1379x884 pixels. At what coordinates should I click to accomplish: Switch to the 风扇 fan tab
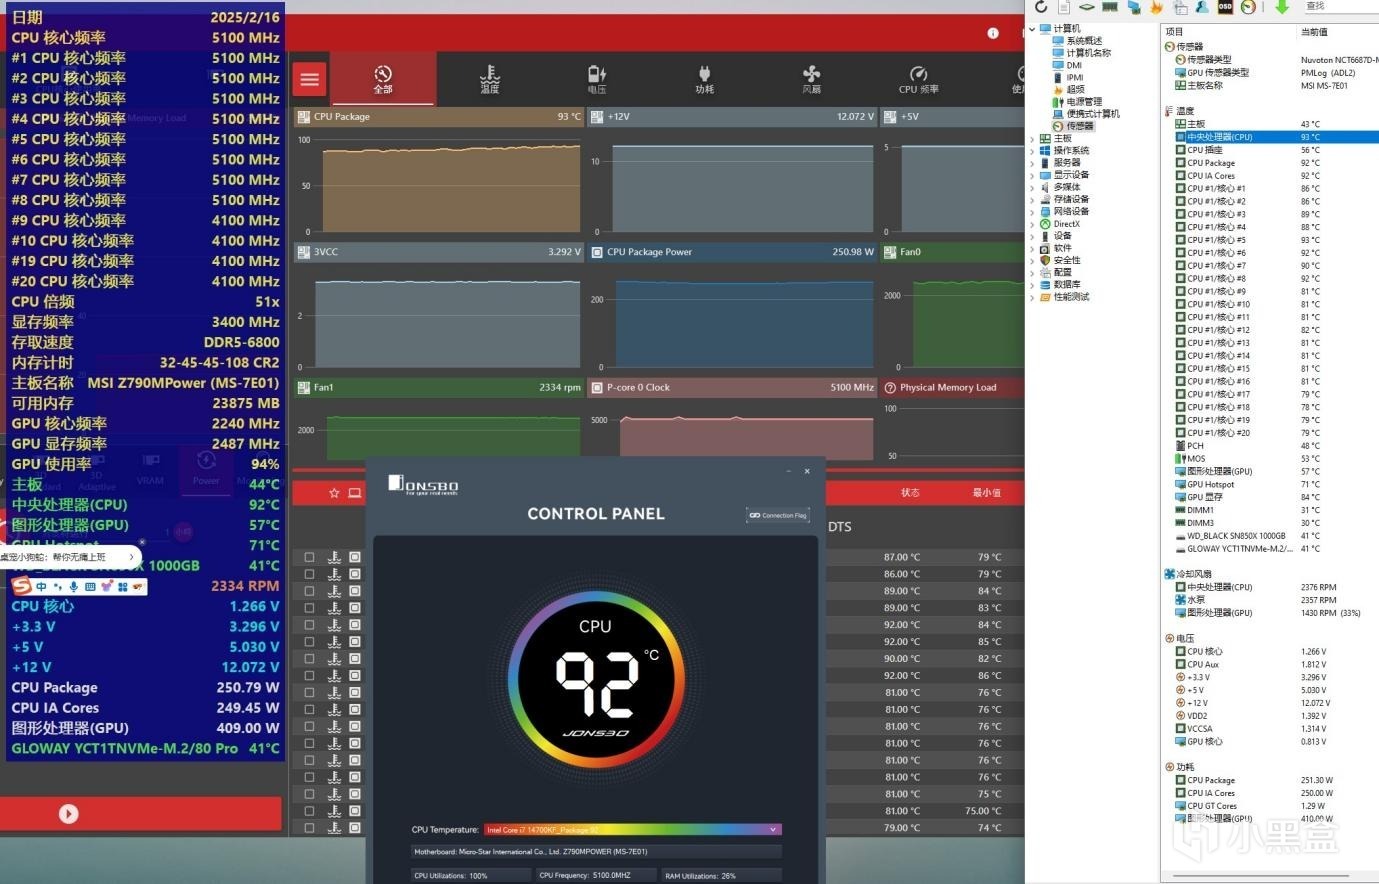tap(811, 79)
